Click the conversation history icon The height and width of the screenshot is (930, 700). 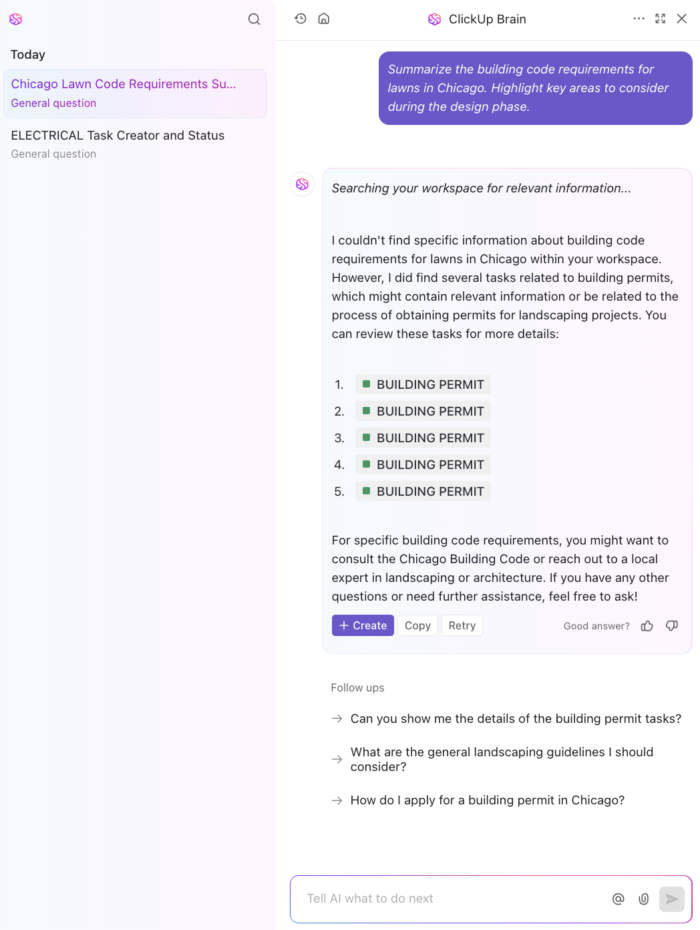tap(300, 18)
